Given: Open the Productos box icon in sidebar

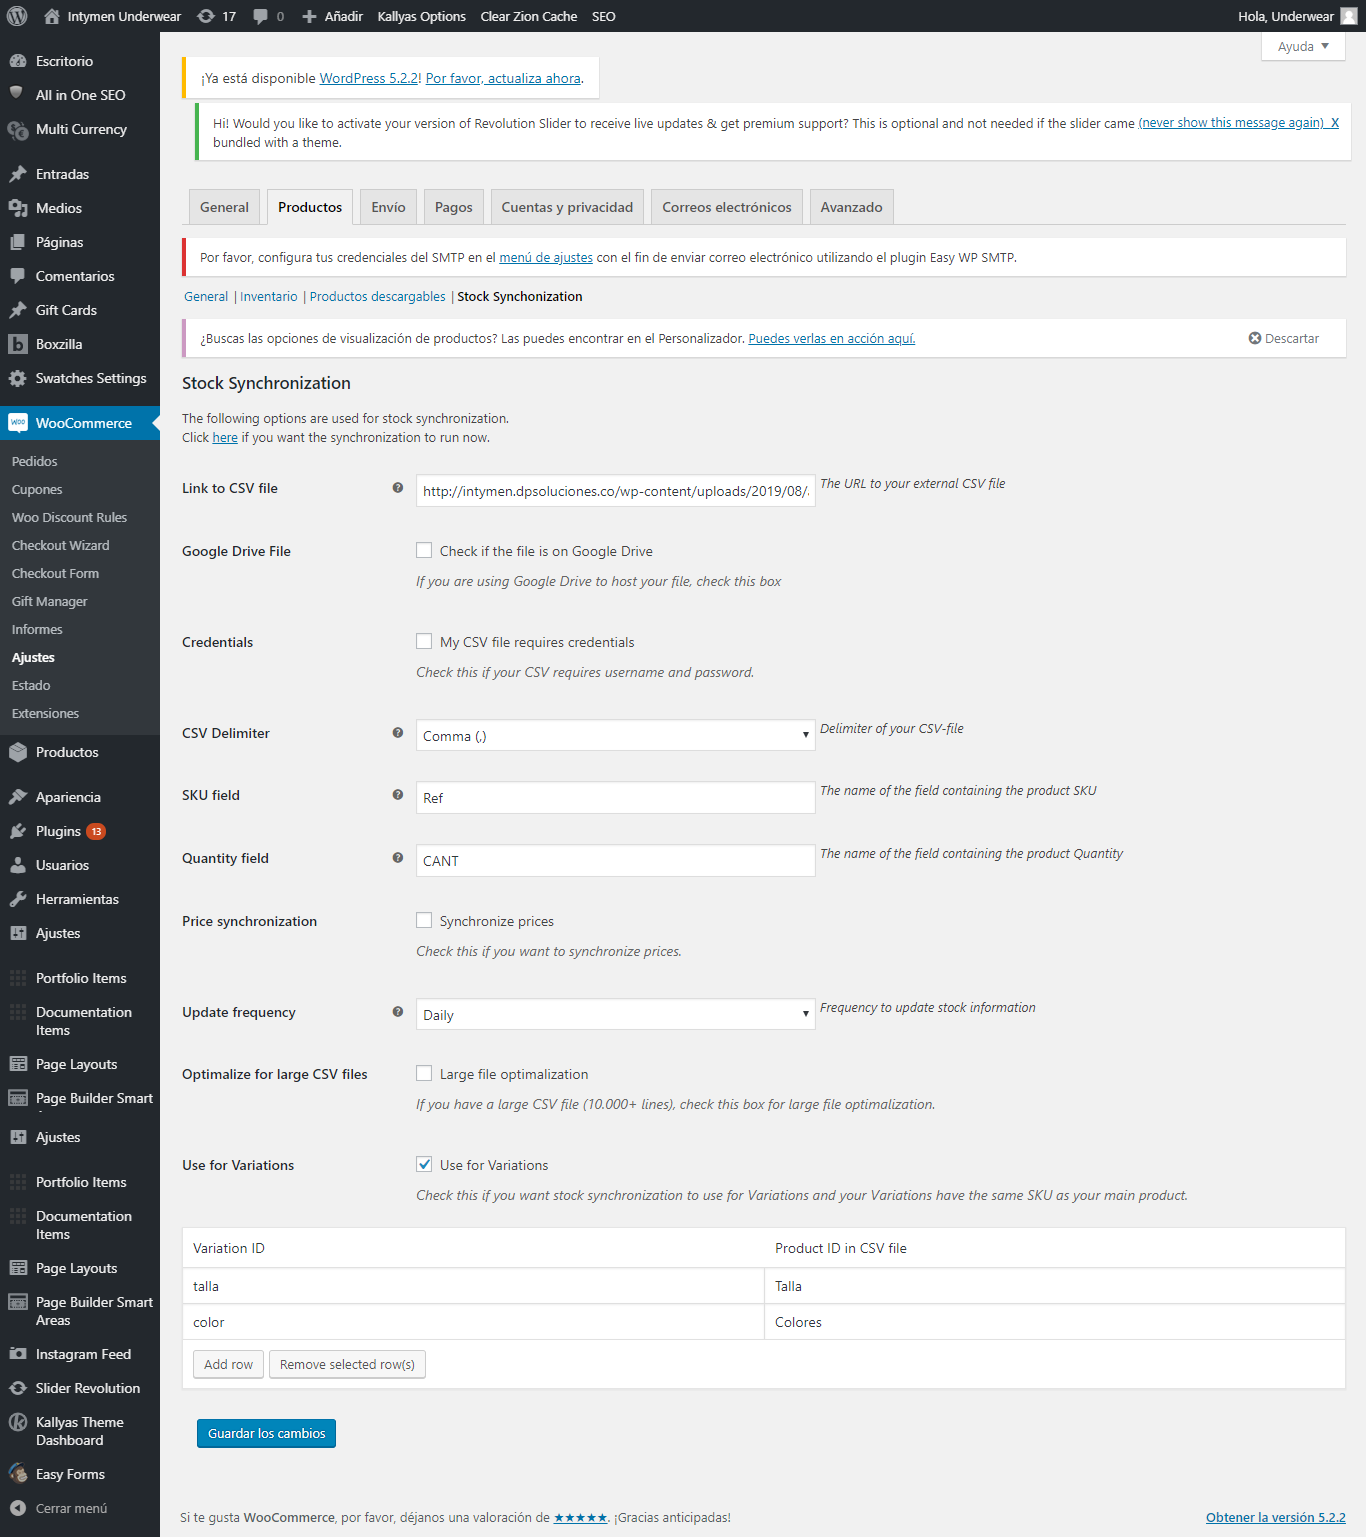Looking at the screenshot, I should coord(18,752).
